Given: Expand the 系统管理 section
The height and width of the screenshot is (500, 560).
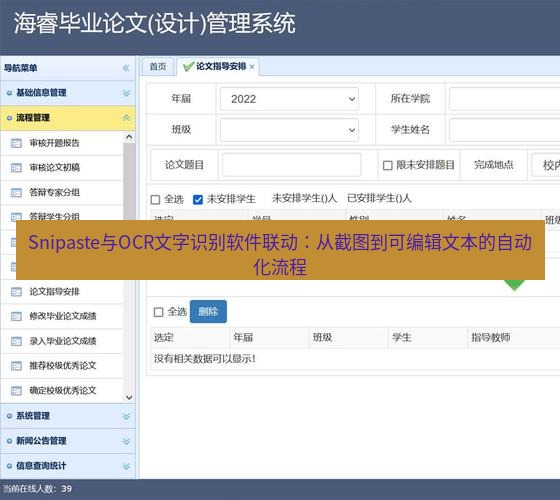Looking at the screenshot, I should [126, 416].
